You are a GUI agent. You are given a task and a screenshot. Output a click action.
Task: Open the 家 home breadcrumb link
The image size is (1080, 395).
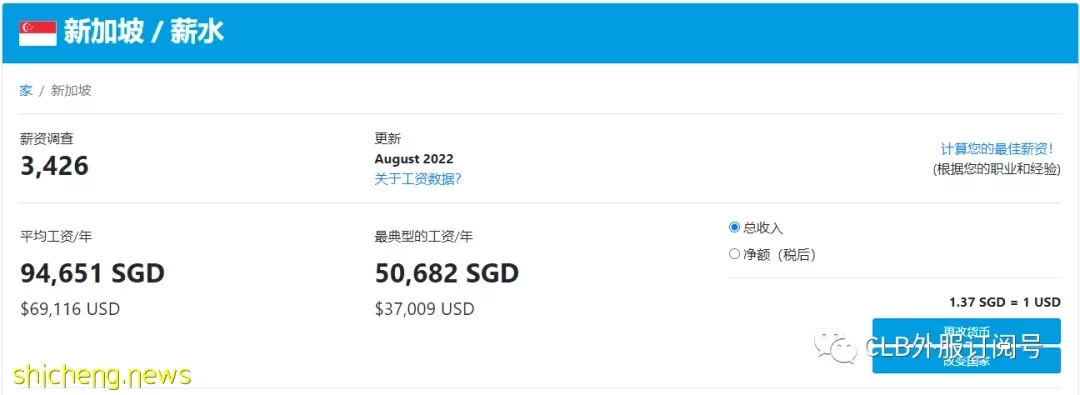(26, 90)
